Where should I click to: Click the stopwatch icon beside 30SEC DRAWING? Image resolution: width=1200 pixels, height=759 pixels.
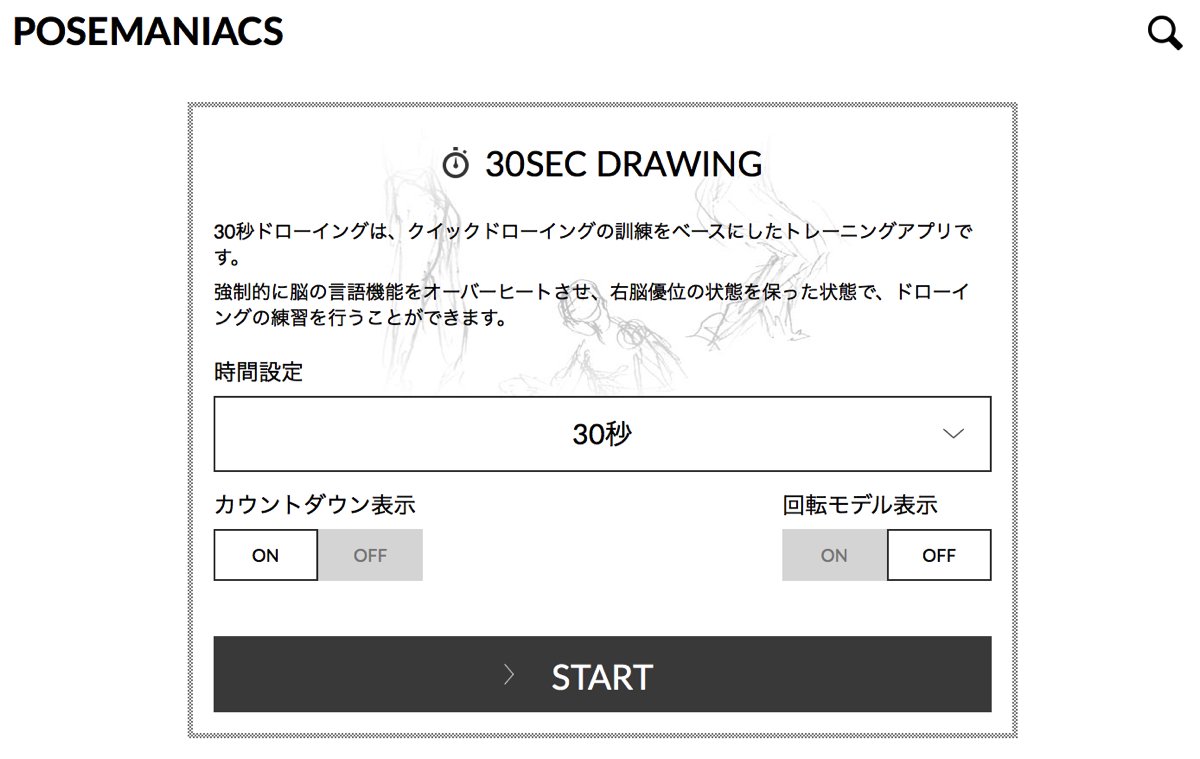point(455,163)
